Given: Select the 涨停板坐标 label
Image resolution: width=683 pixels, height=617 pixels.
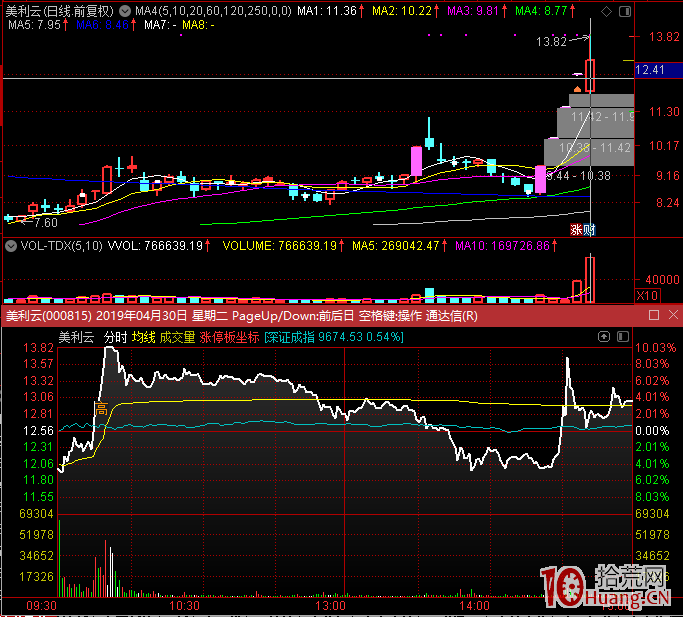Looking at the screenshot, I should tap(229, 337).
